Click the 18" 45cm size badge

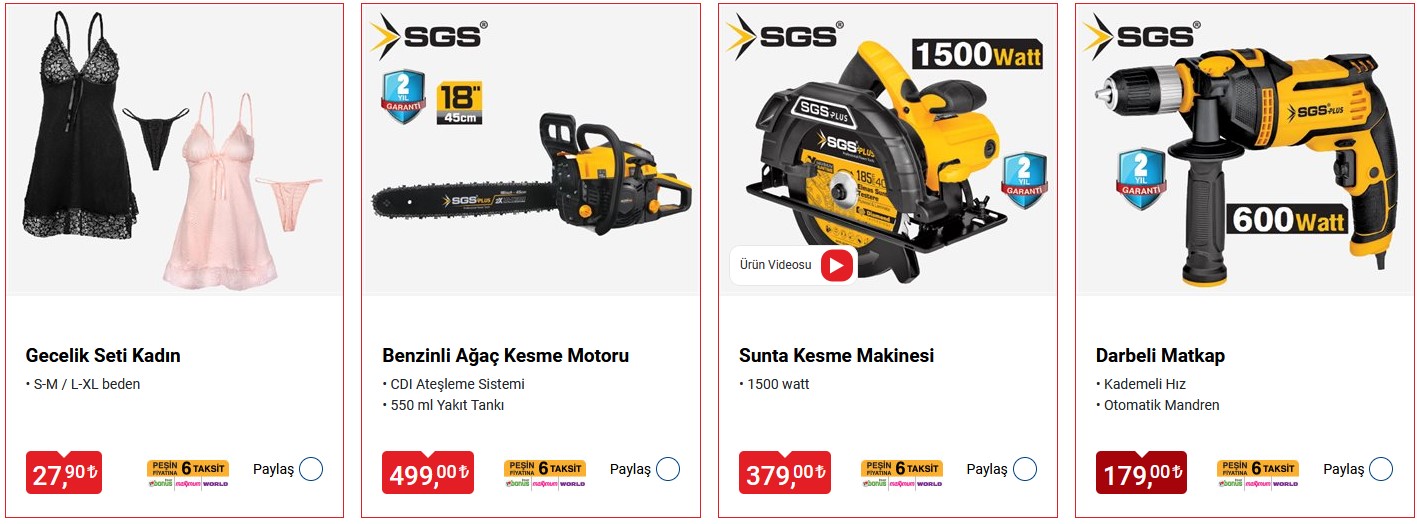460,103
